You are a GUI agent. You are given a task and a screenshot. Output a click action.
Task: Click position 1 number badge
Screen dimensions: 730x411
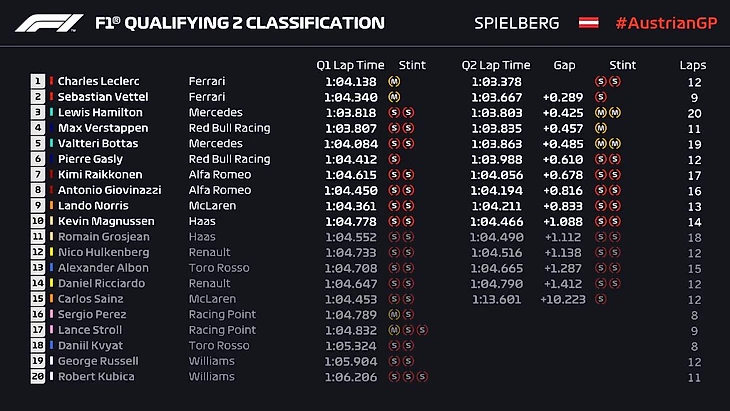coord(38,81)
